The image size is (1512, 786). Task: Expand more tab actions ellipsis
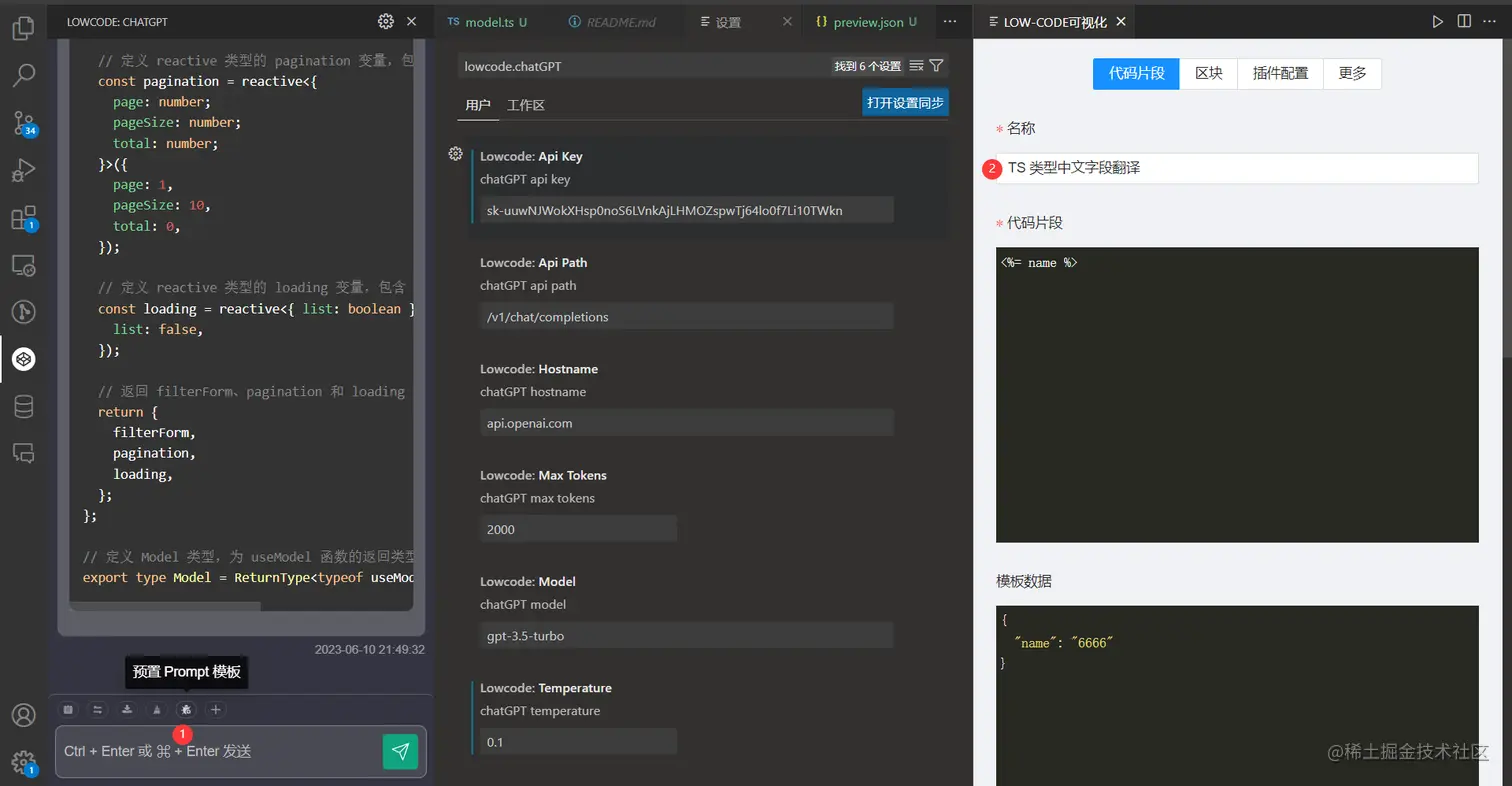(x=950, y=21)
